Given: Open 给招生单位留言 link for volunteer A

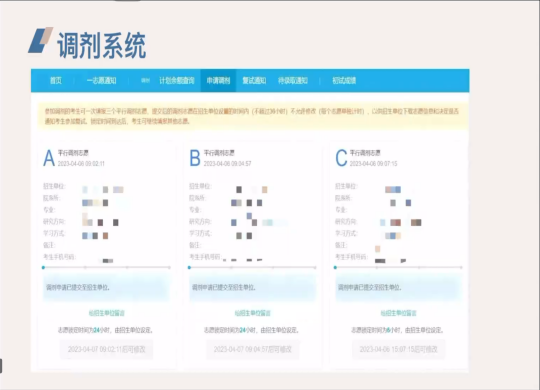Looking at the screenshot, I should [106, 313].
